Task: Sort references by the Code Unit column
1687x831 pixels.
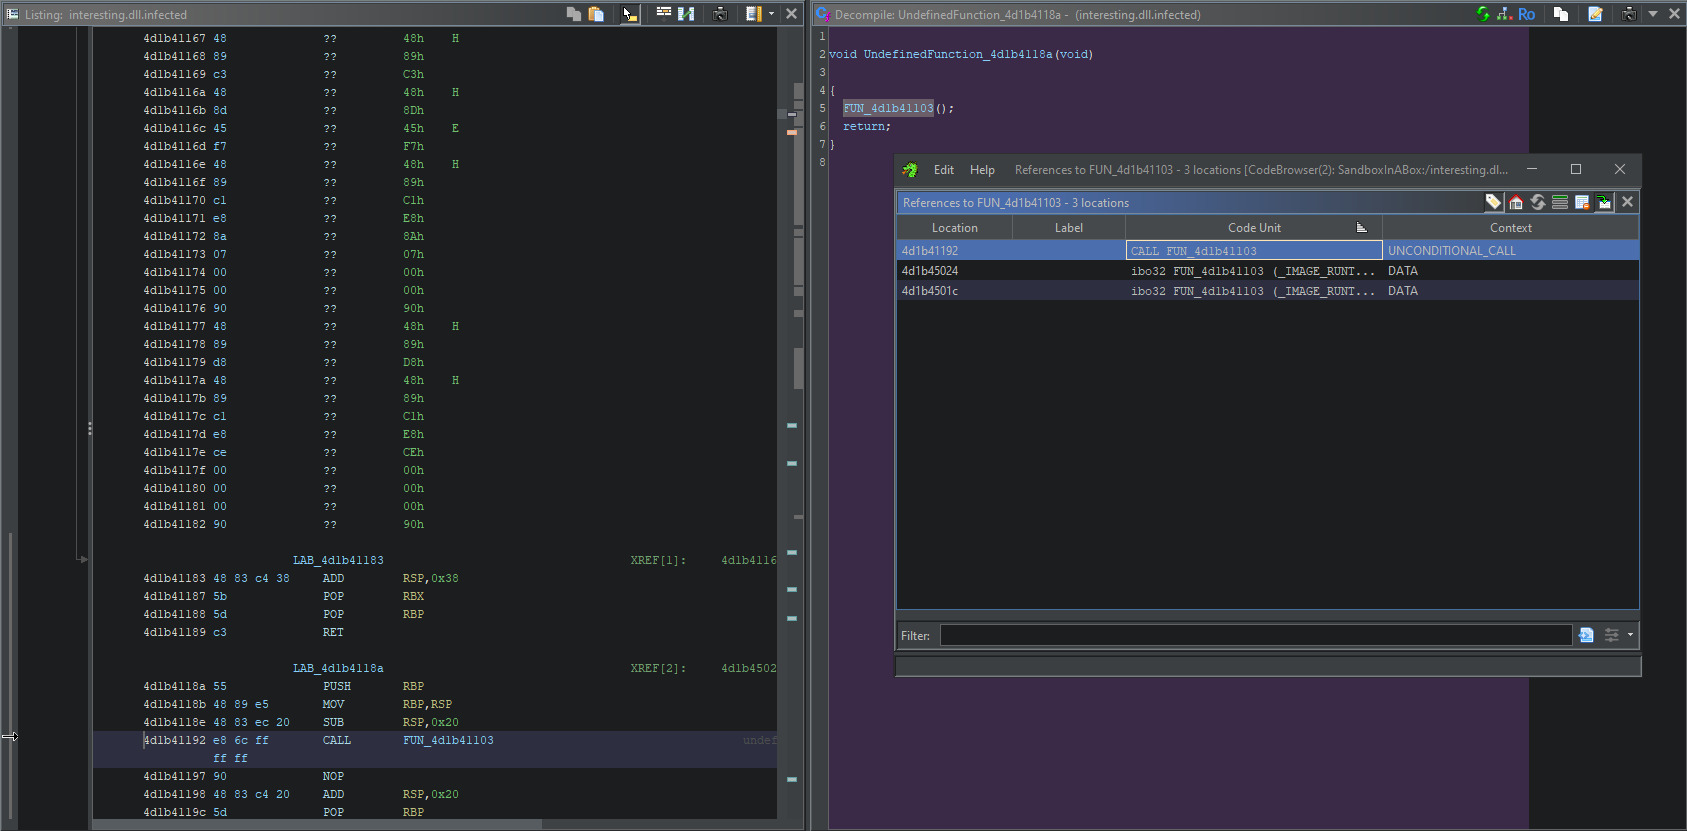Action: (x=1254, y=228)
